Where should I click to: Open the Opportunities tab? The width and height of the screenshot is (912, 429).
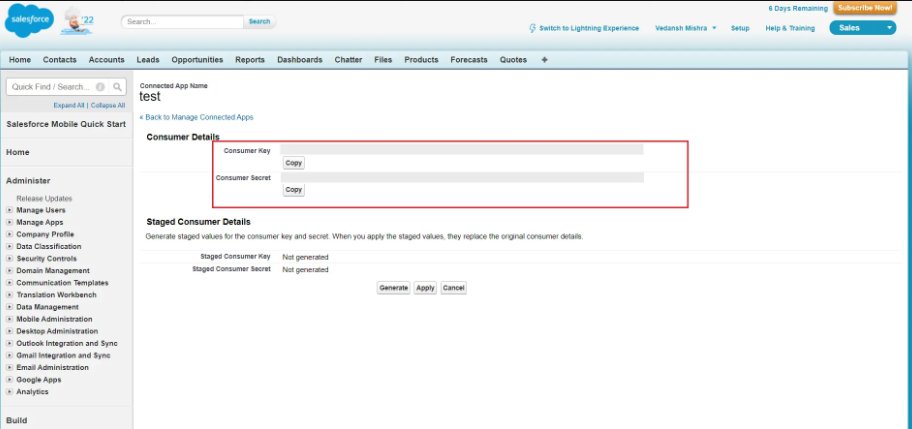coord(197,59)
